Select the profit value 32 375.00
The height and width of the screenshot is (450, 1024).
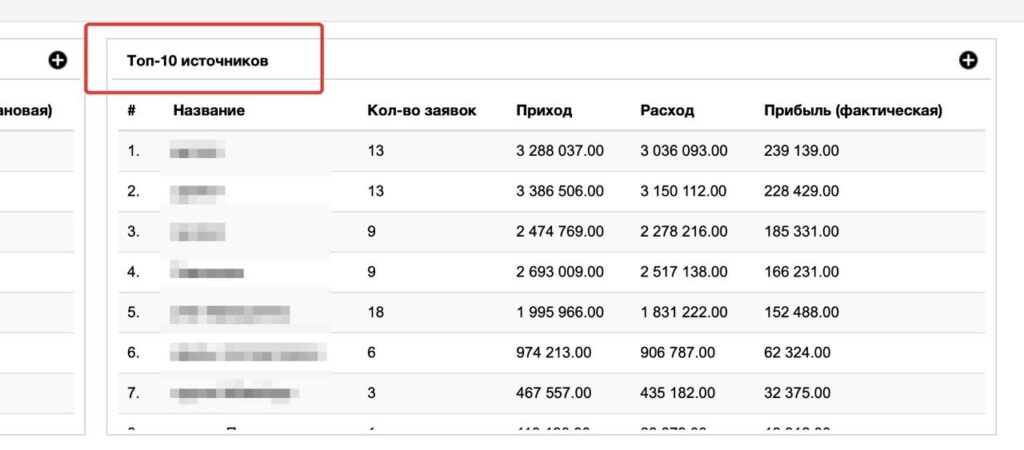coord(797,392)
